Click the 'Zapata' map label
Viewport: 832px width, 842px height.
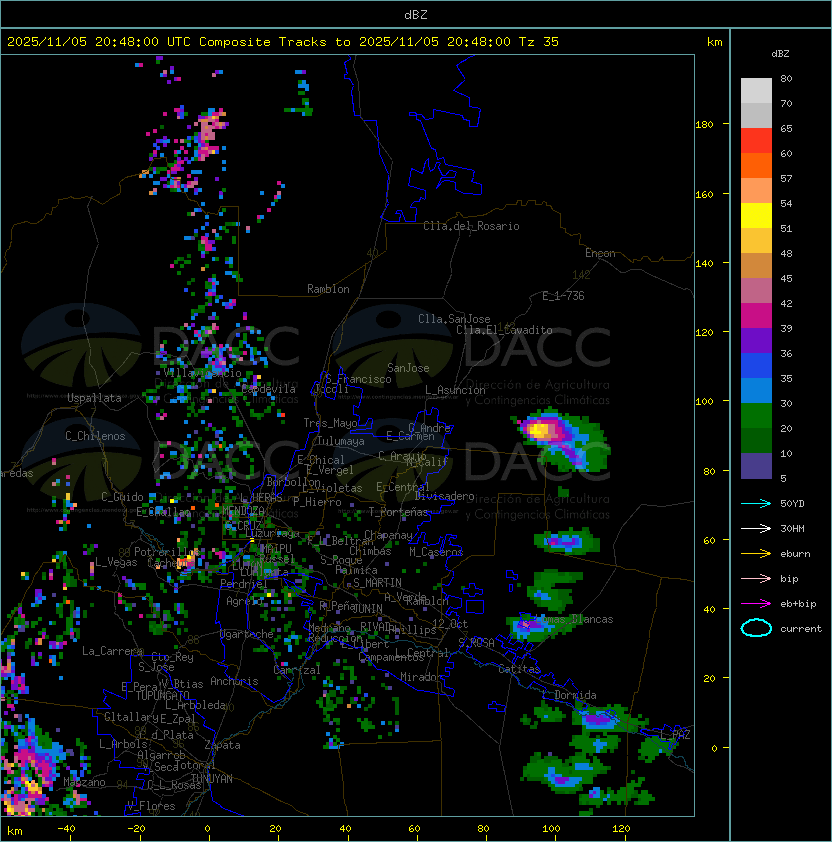(x=222, y=745)
